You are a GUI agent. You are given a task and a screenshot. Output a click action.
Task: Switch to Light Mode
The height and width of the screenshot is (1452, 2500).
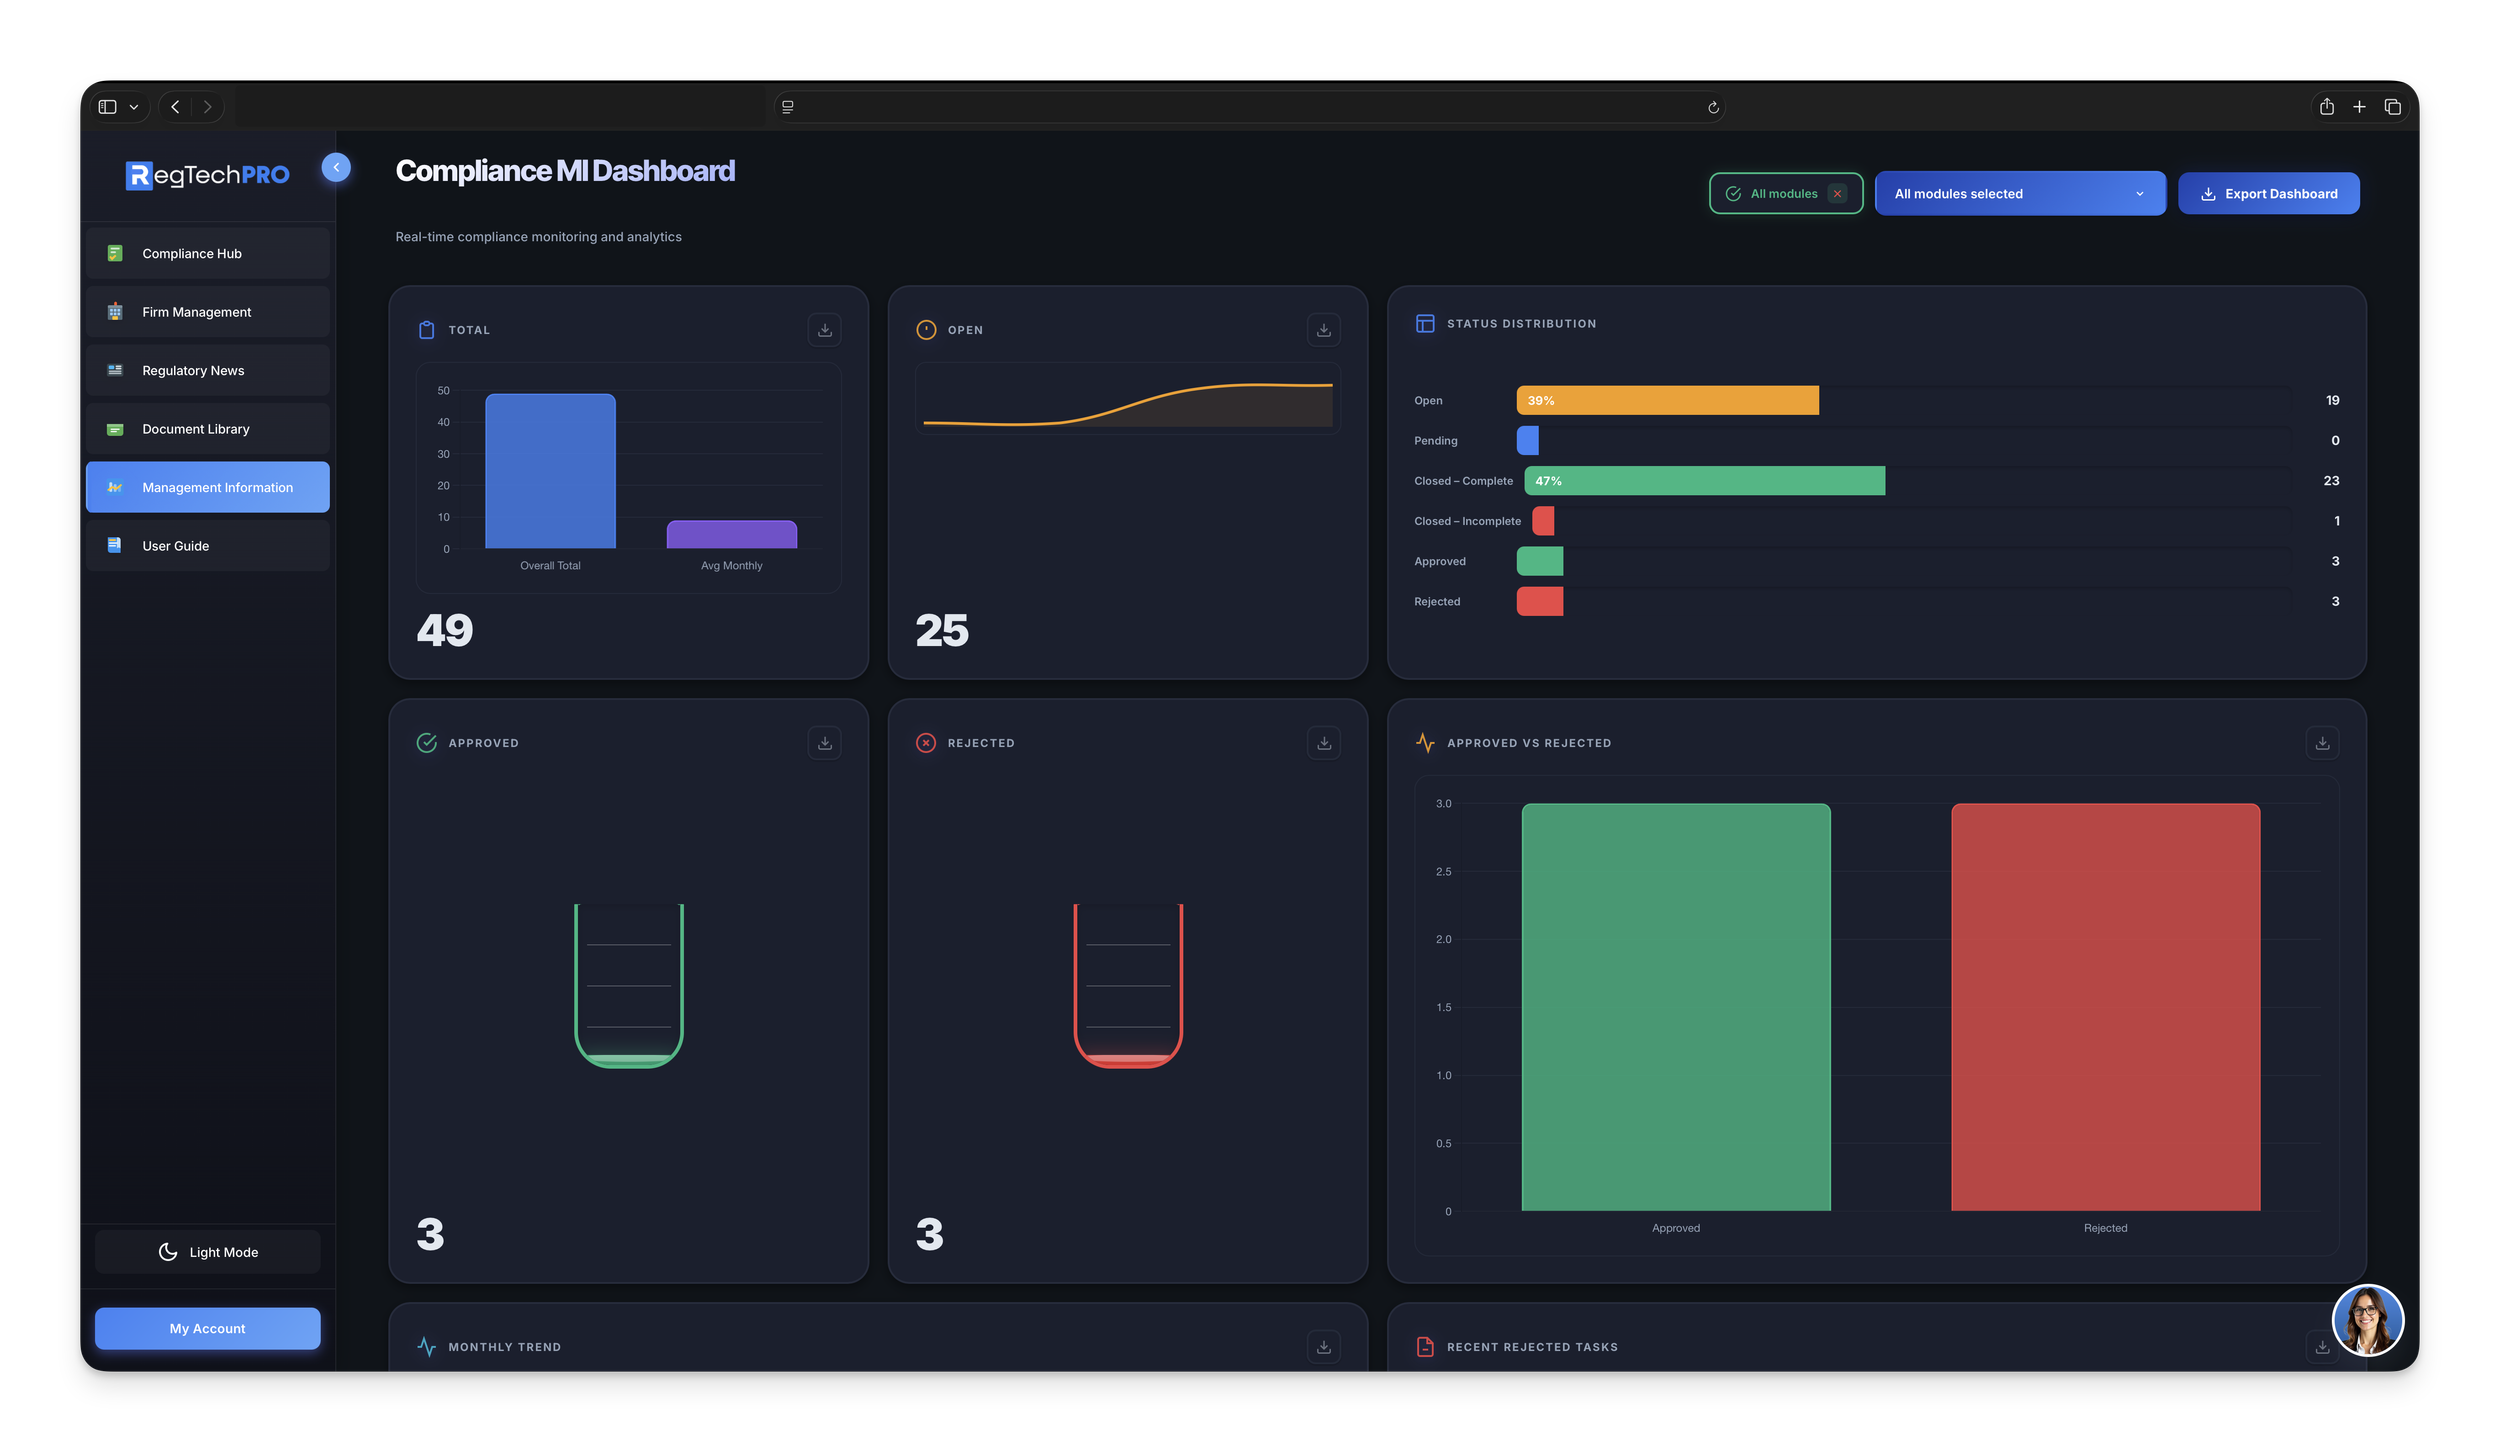(x=207, y=1251)
